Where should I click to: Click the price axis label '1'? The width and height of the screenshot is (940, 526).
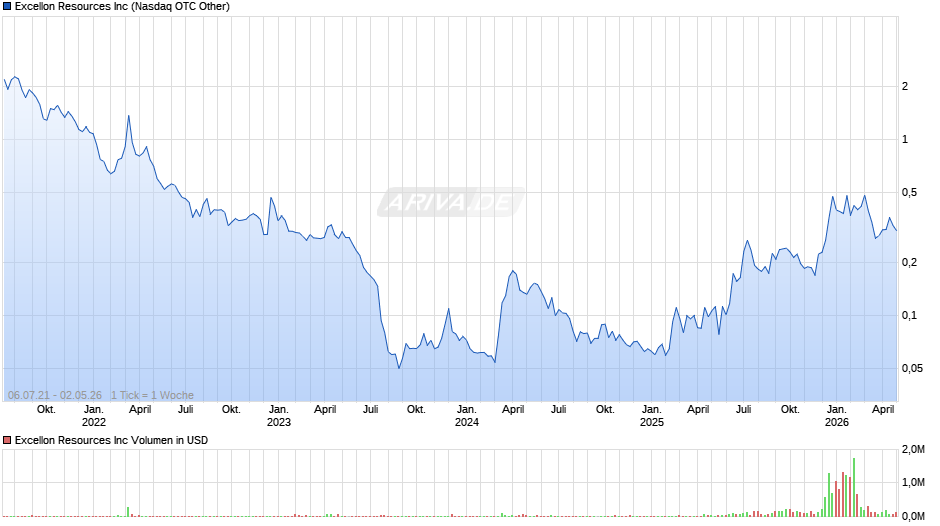point(905,139)
